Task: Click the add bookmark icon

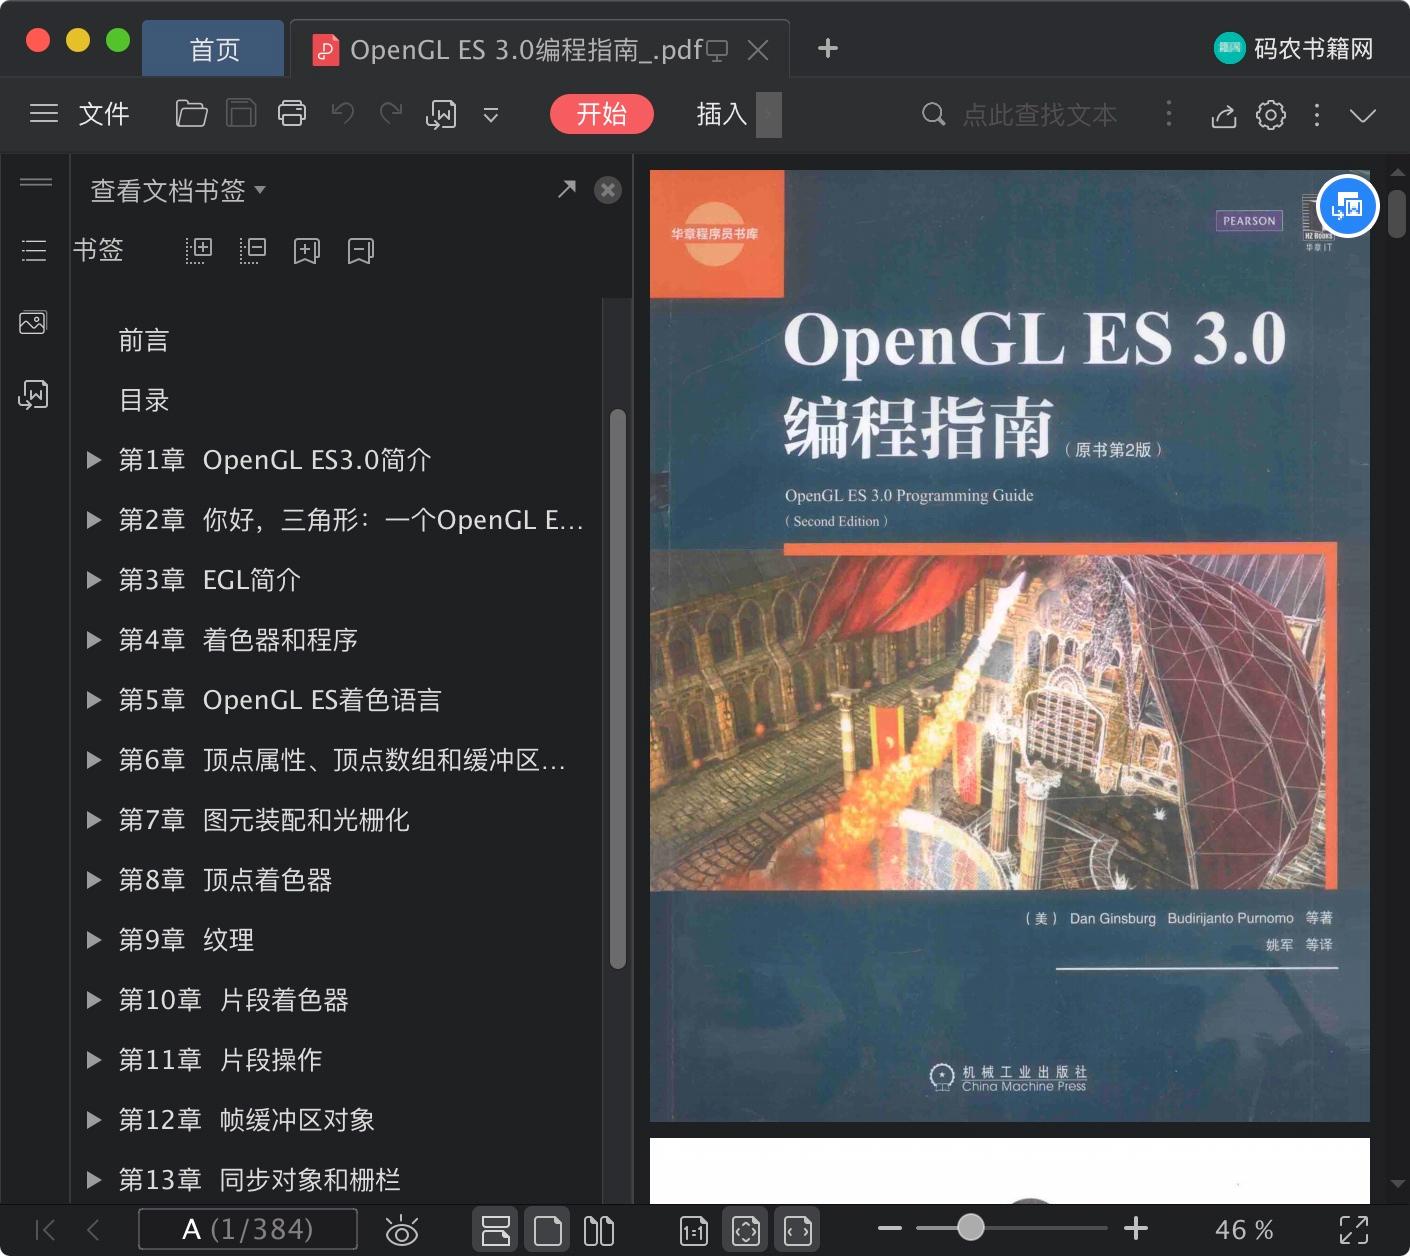Action: (x=307, y=250)
